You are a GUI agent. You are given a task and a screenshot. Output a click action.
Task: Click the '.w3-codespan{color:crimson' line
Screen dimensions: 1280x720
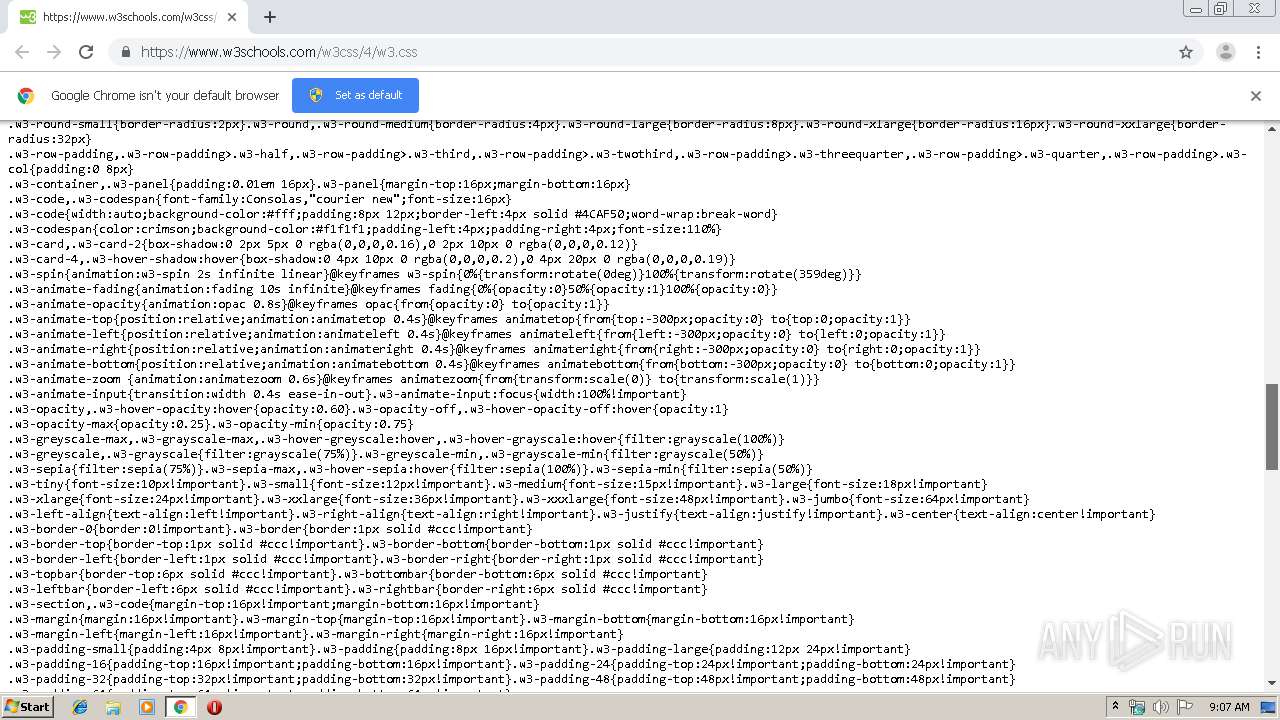pos(364,229)
